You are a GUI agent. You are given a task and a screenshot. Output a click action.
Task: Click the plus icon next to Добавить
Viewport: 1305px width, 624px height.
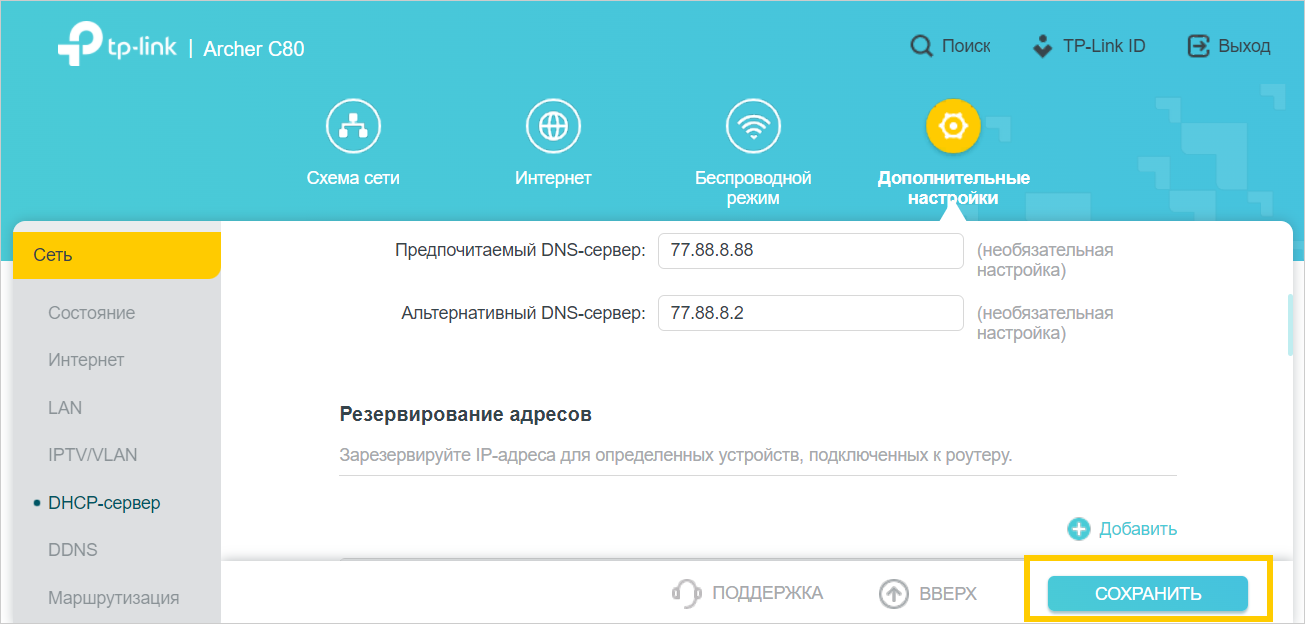pos(1078,529)
